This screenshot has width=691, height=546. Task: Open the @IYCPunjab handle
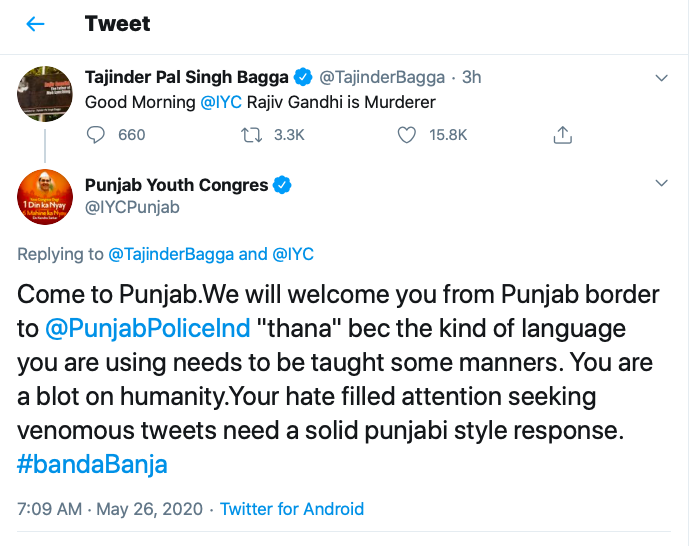pyautogui.click(x=132, y=208)
